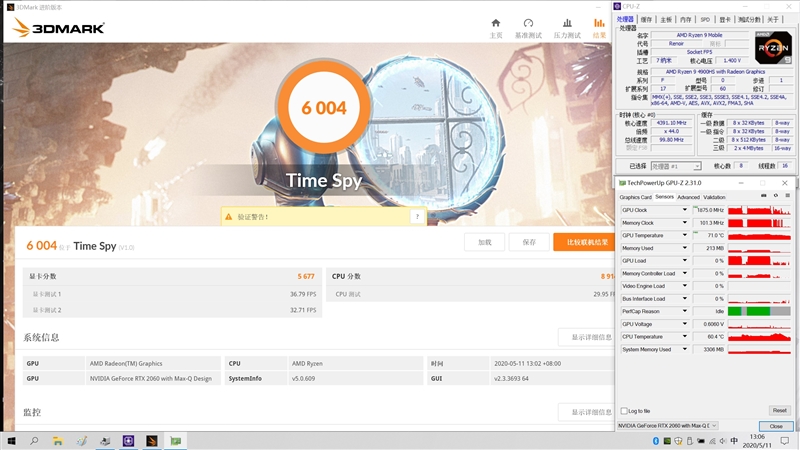Open taskbar search magnifier
This screenshot has height=450, width=800.
click(34, 441)
